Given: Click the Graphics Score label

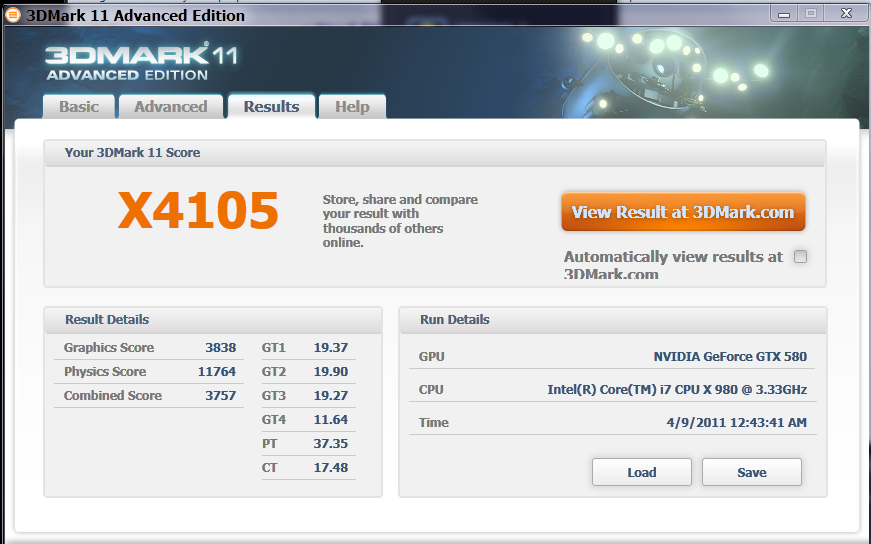Looking at the screenshot, I should pyautogui.click(x=109, y=347).
